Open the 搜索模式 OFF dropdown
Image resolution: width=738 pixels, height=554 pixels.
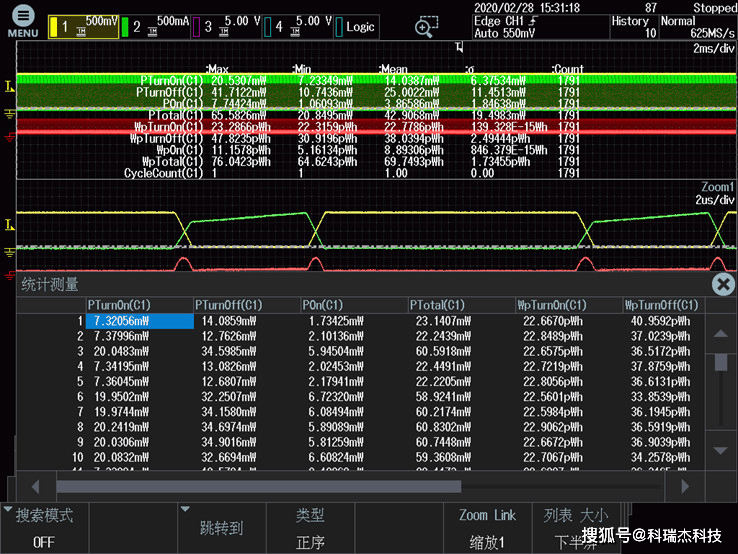44,528
